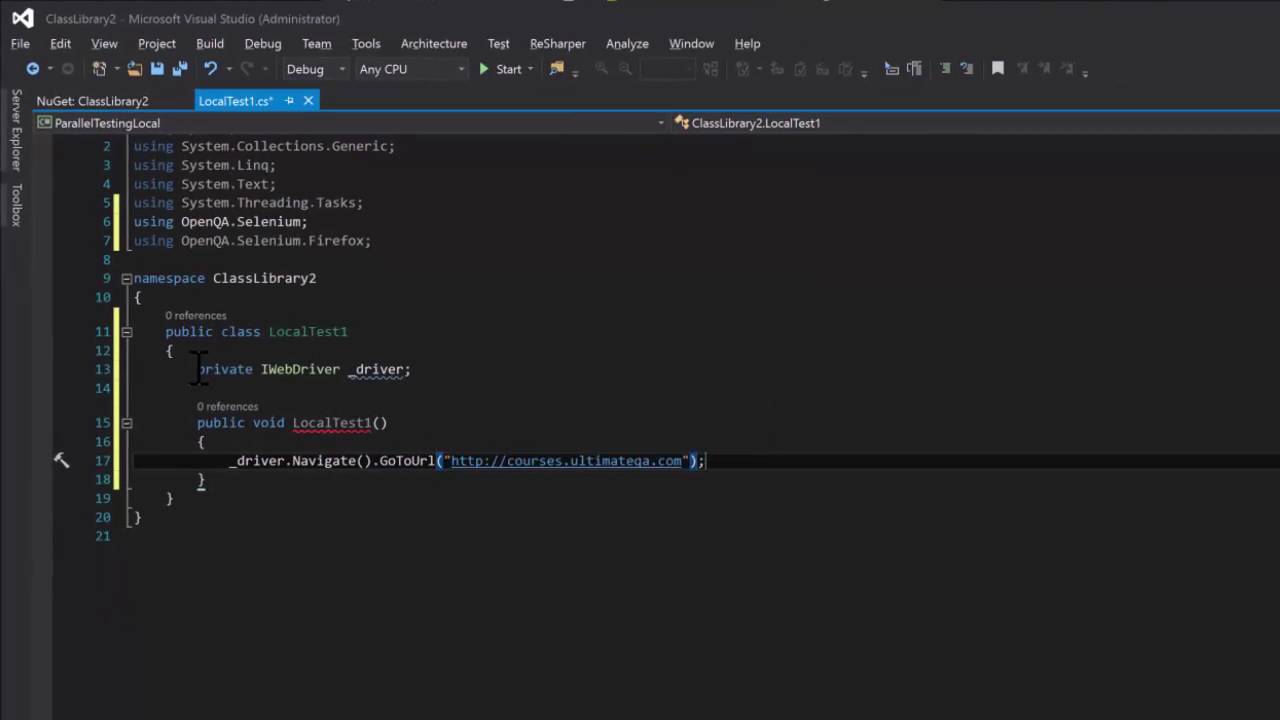Click the screwdriver quick actions icon

point(61,460)
